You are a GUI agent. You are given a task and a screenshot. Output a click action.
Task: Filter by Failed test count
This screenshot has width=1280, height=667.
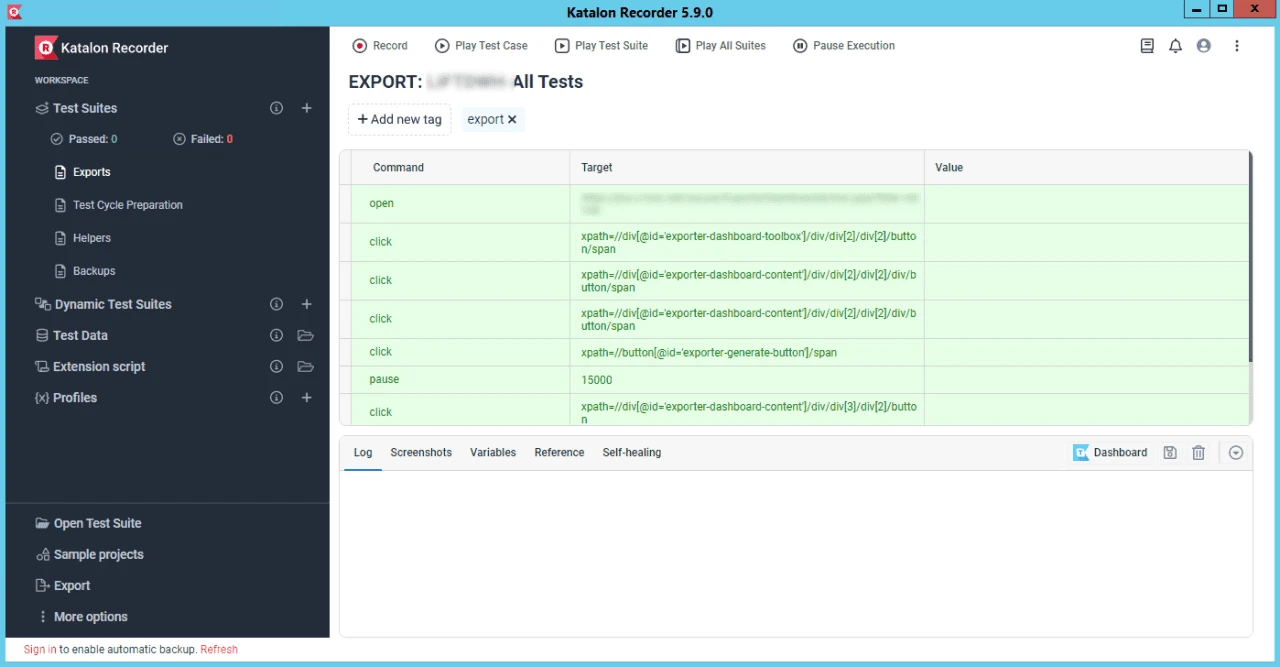point(203,139)
